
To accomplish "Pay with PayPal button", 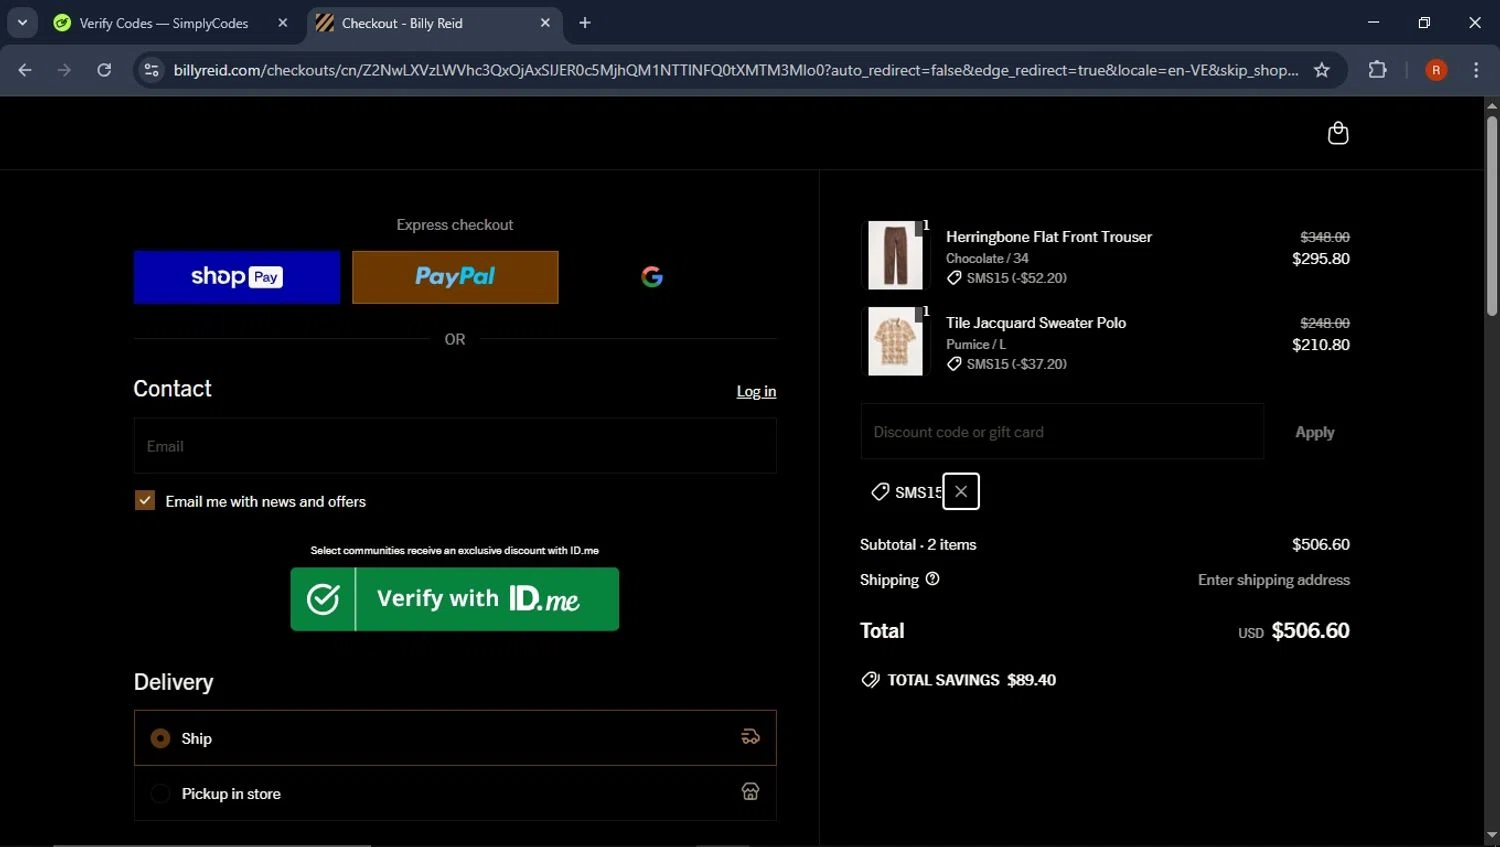I will point(455,277).
